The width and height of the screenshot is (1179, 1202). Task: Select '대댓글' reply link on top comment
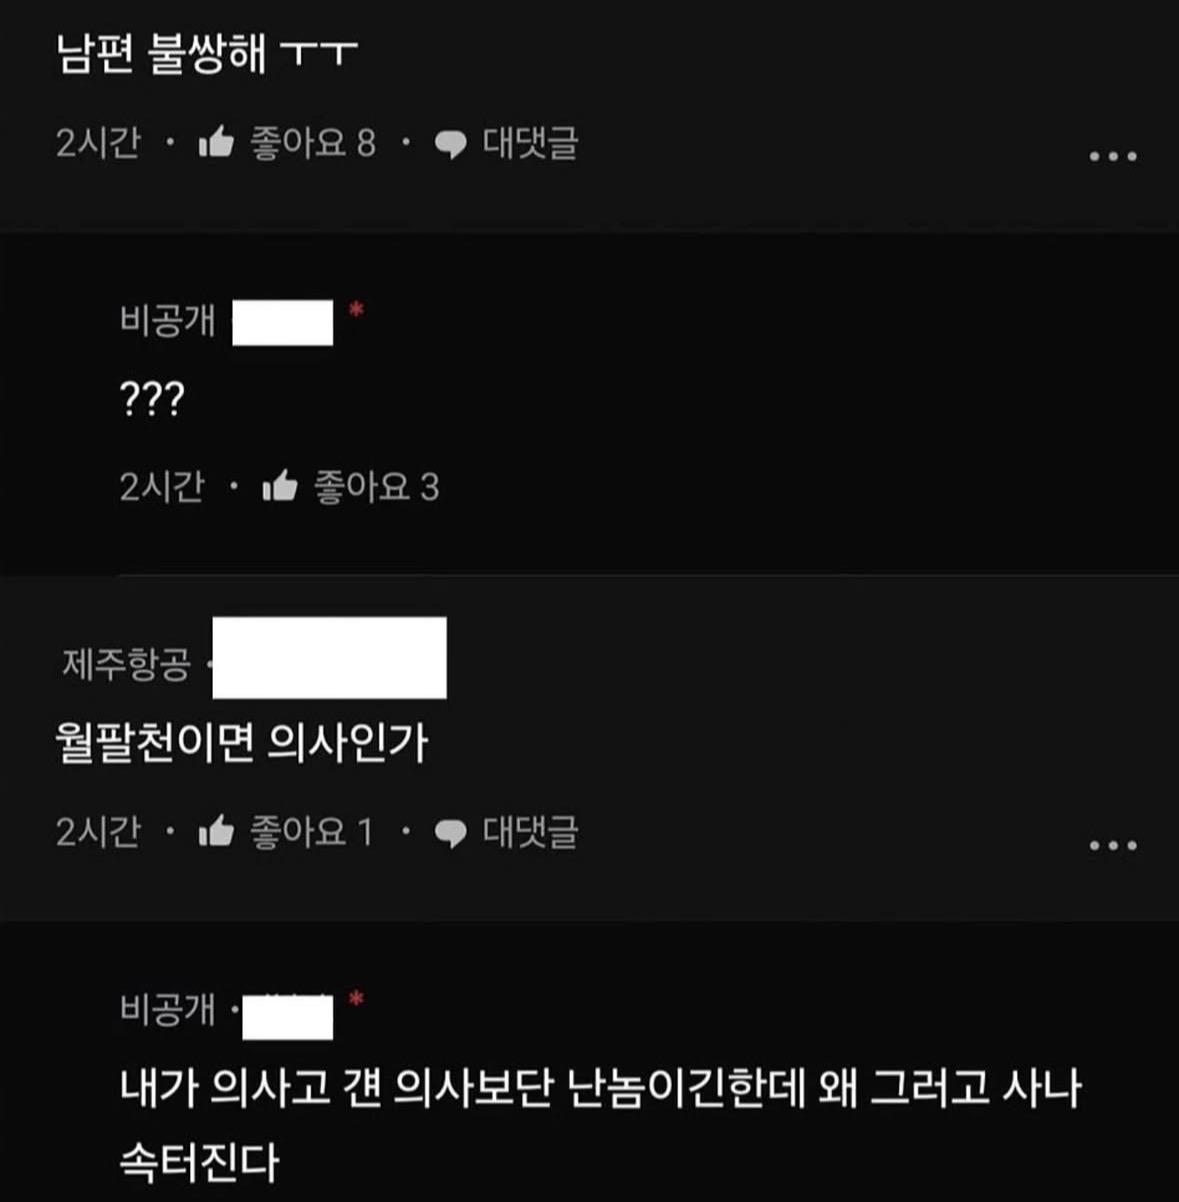point(530,143)
